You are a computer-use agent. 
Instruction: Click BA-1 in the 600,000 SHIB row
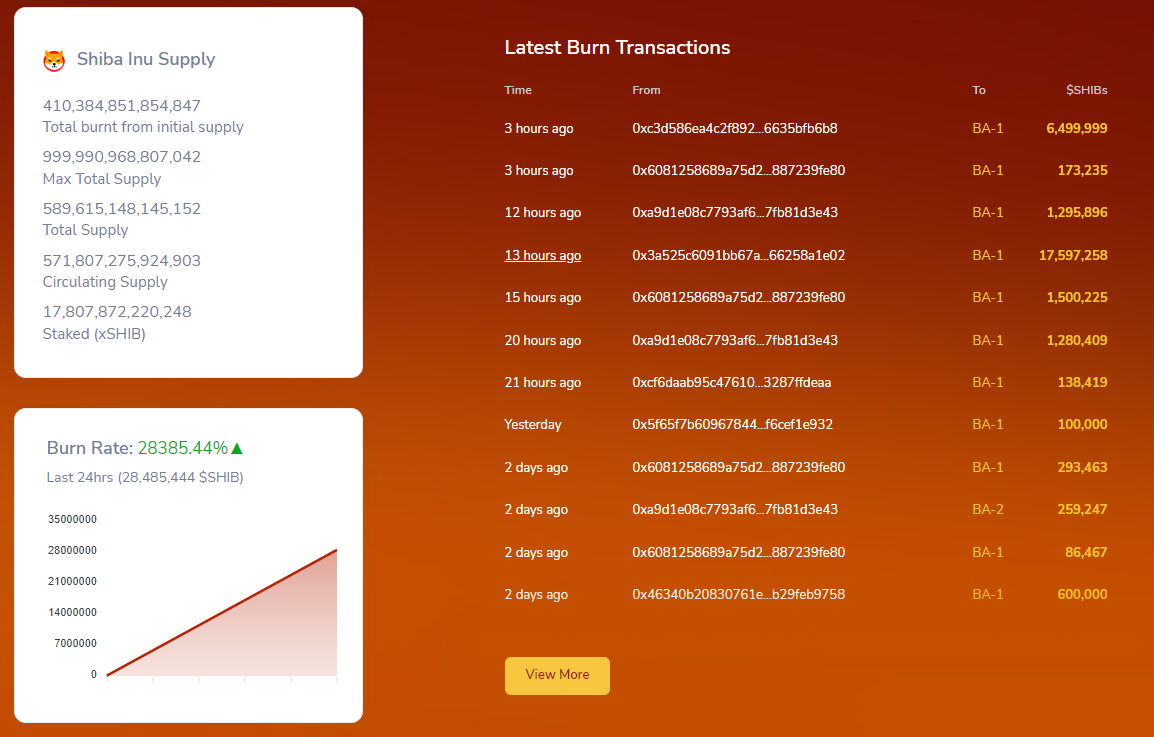click(987, 594)
